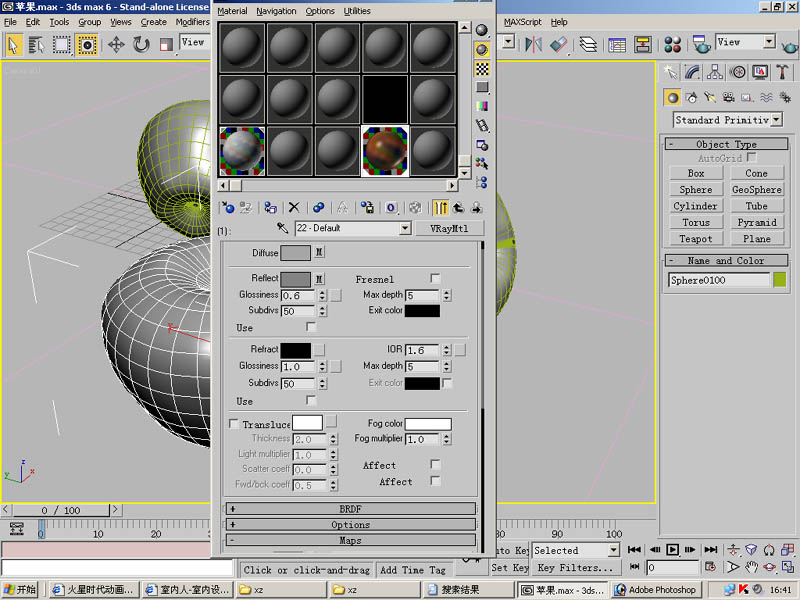Click the Key Filters button

click(x=574, y=567)
